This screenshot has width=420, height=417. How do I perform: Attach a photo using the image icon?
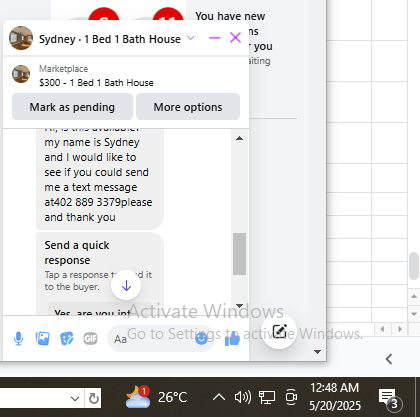tap(43, 339)
